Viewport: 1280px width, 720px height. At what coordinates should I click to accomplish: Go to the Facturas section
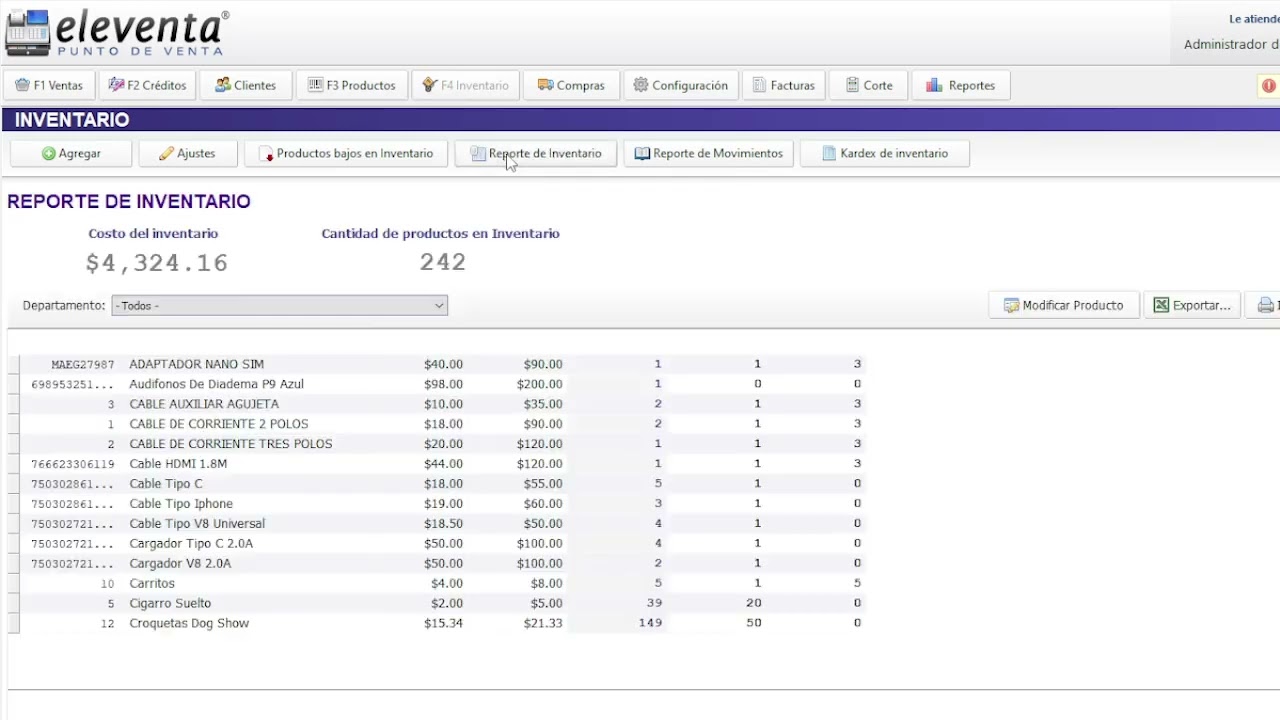pyautogui.click(x=784, y=85)
